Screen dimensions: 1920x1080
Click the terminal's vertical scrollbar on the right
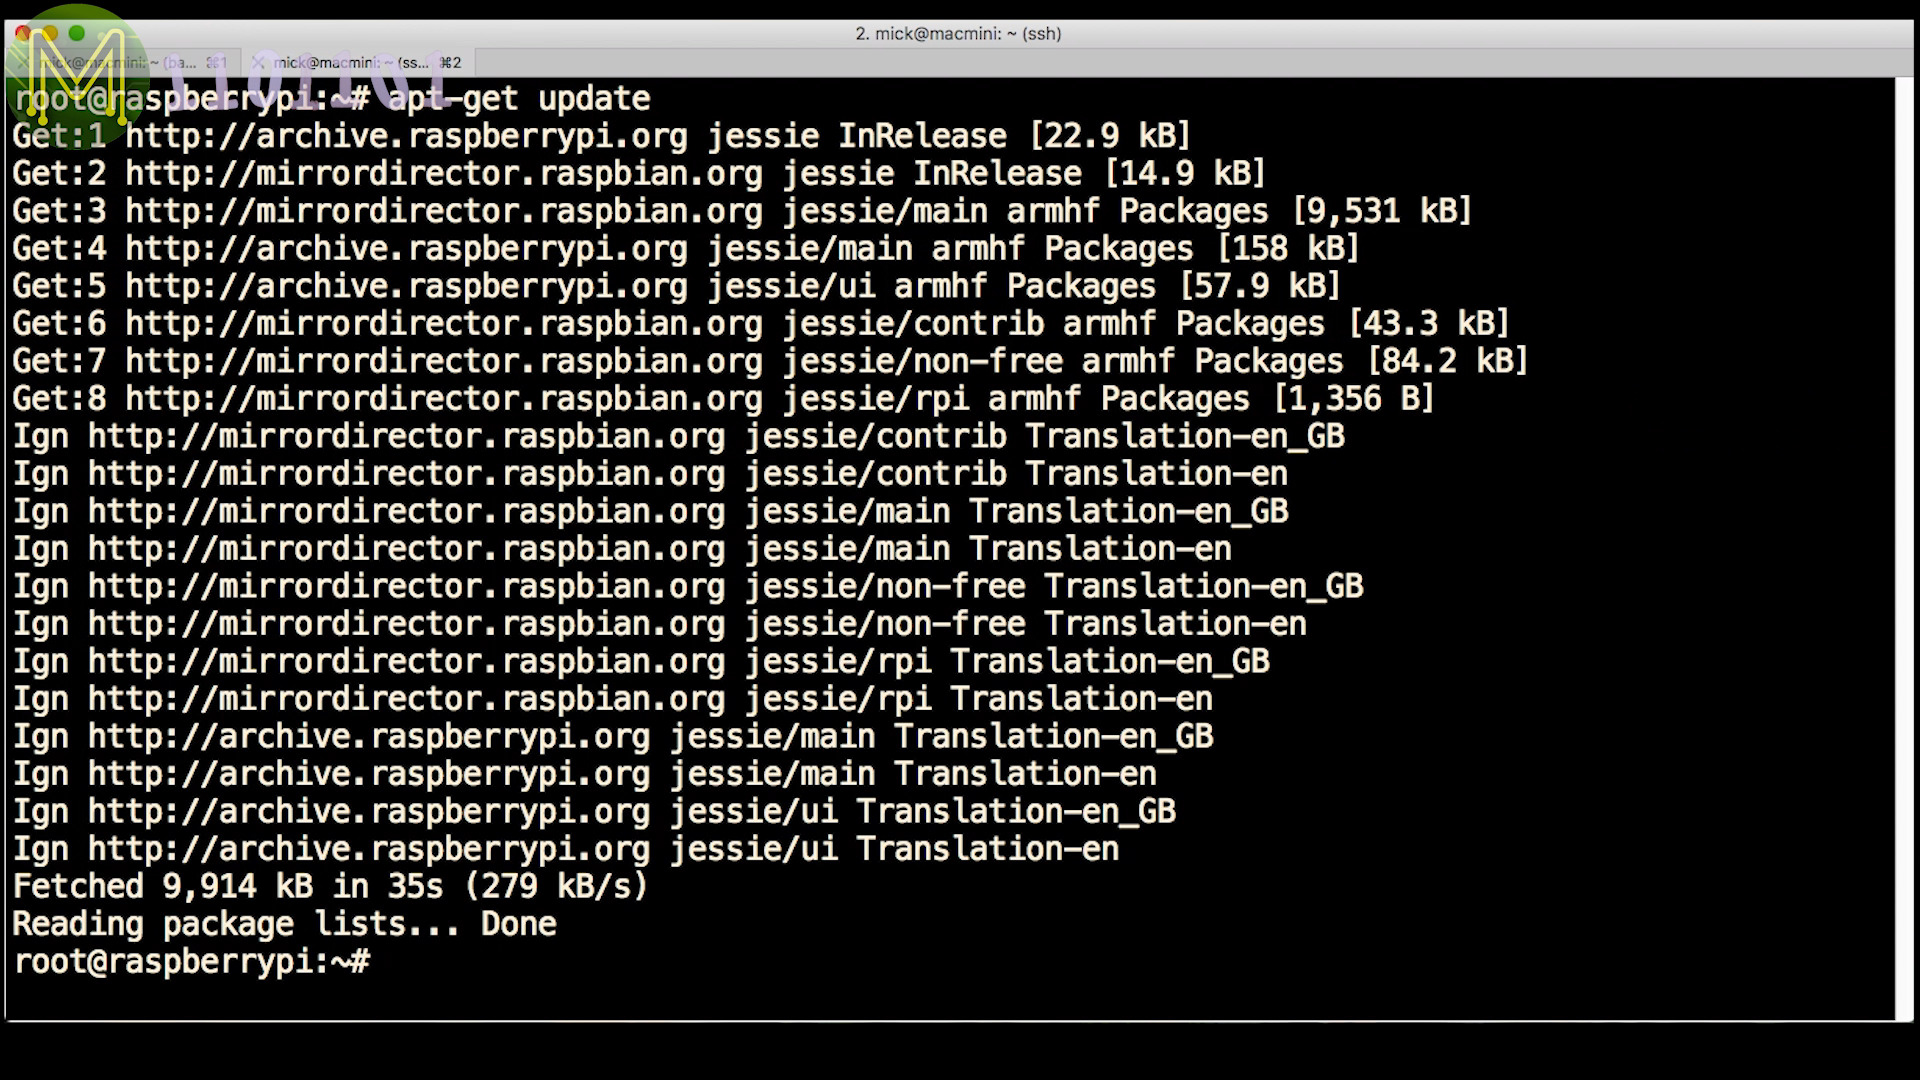click(1904, 548)
